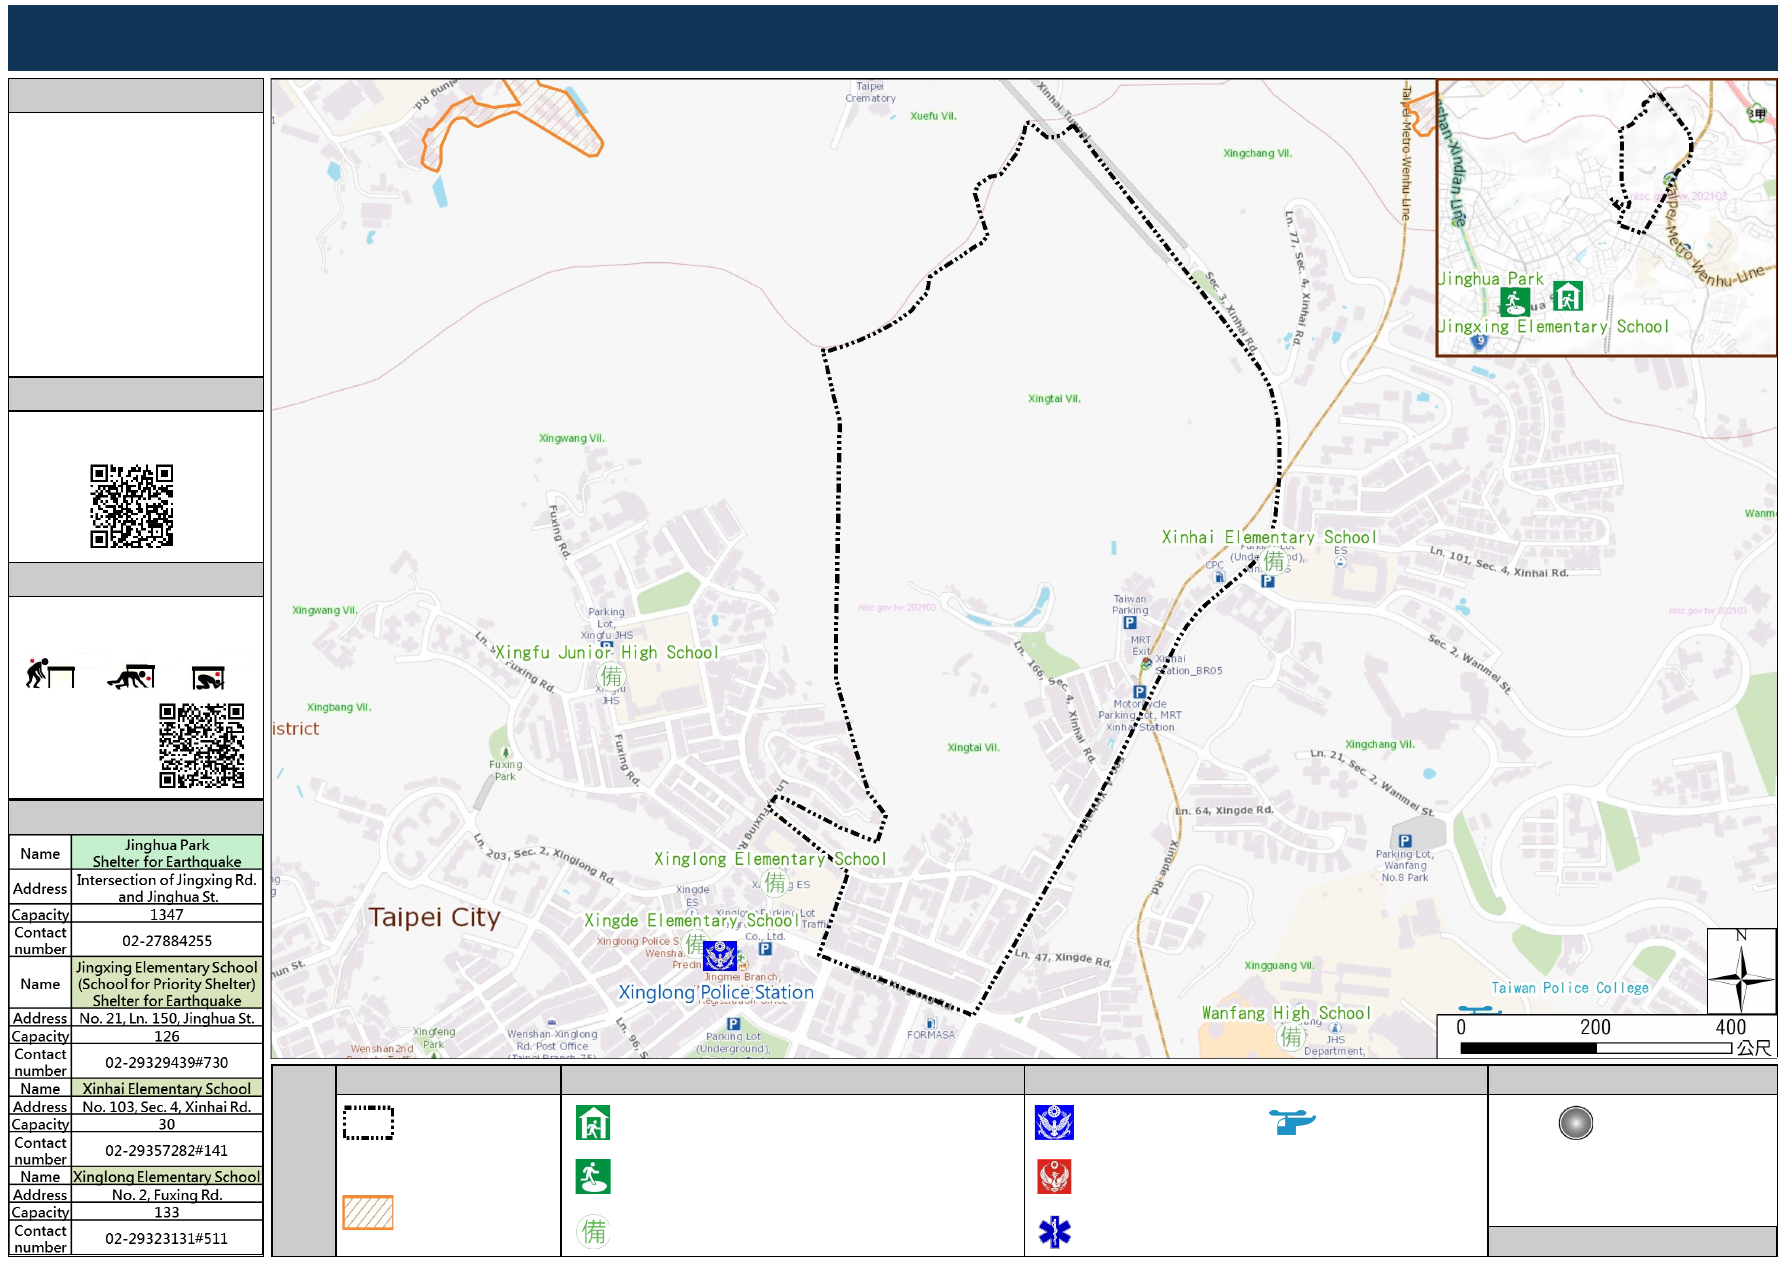Click the 'Xingfu Junior High School' map label
Image resolution: width=1786 pixels, height=1263 pixels.
pos(607,652)
